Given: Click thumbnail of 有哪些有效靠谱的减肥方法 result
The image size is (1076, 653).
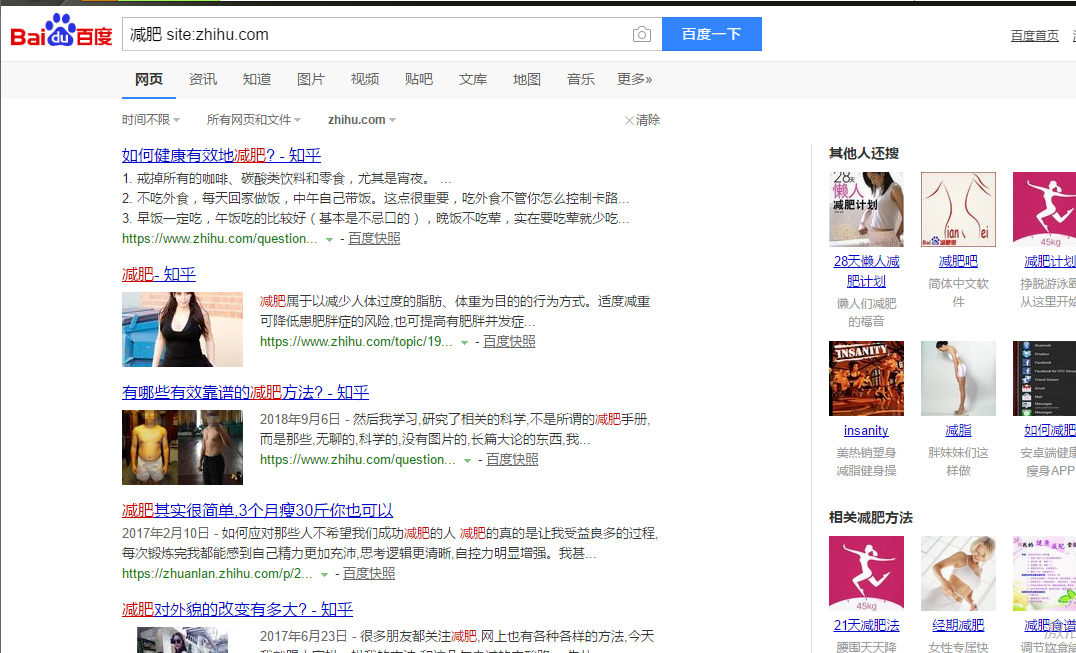Looking at the screenshot, I should point(183,447).
